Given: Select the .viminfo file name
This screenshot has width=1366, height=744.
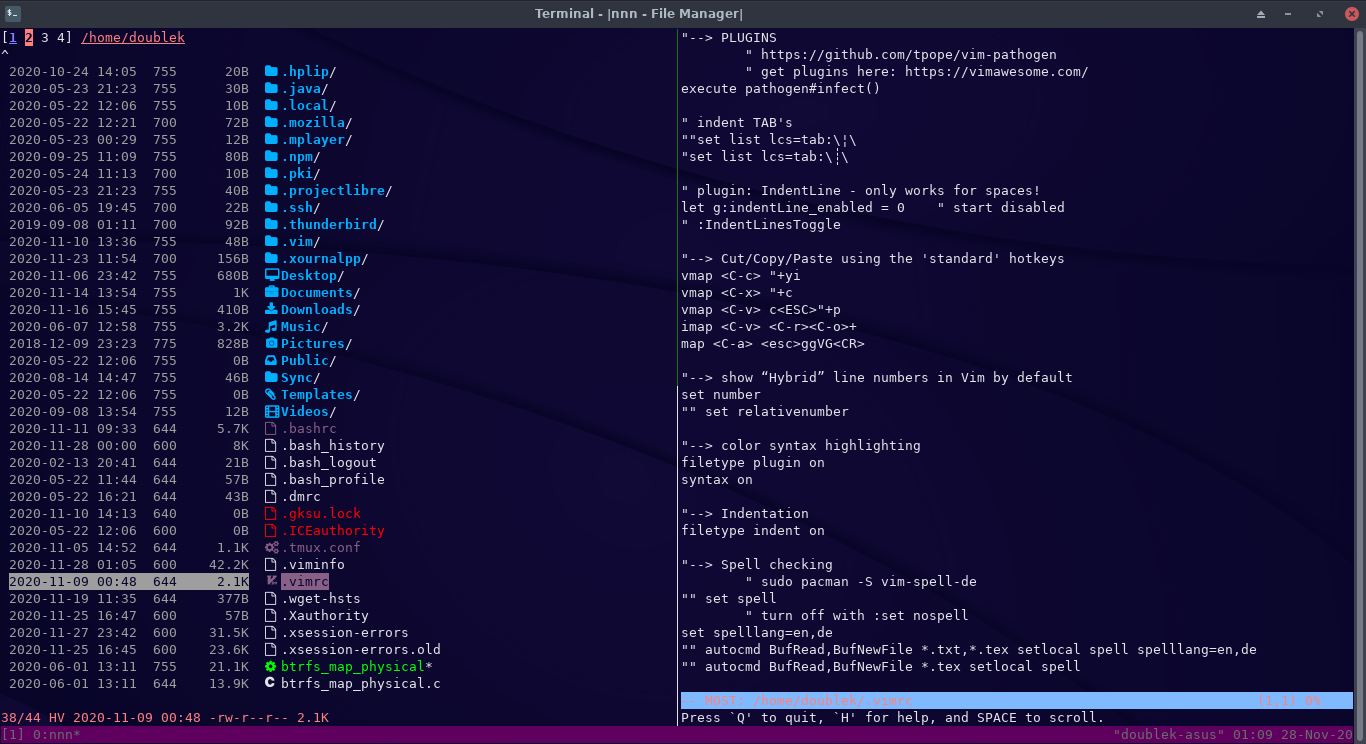Looking at the screenshot, I should pyautogui.click(x=313, y=565).
